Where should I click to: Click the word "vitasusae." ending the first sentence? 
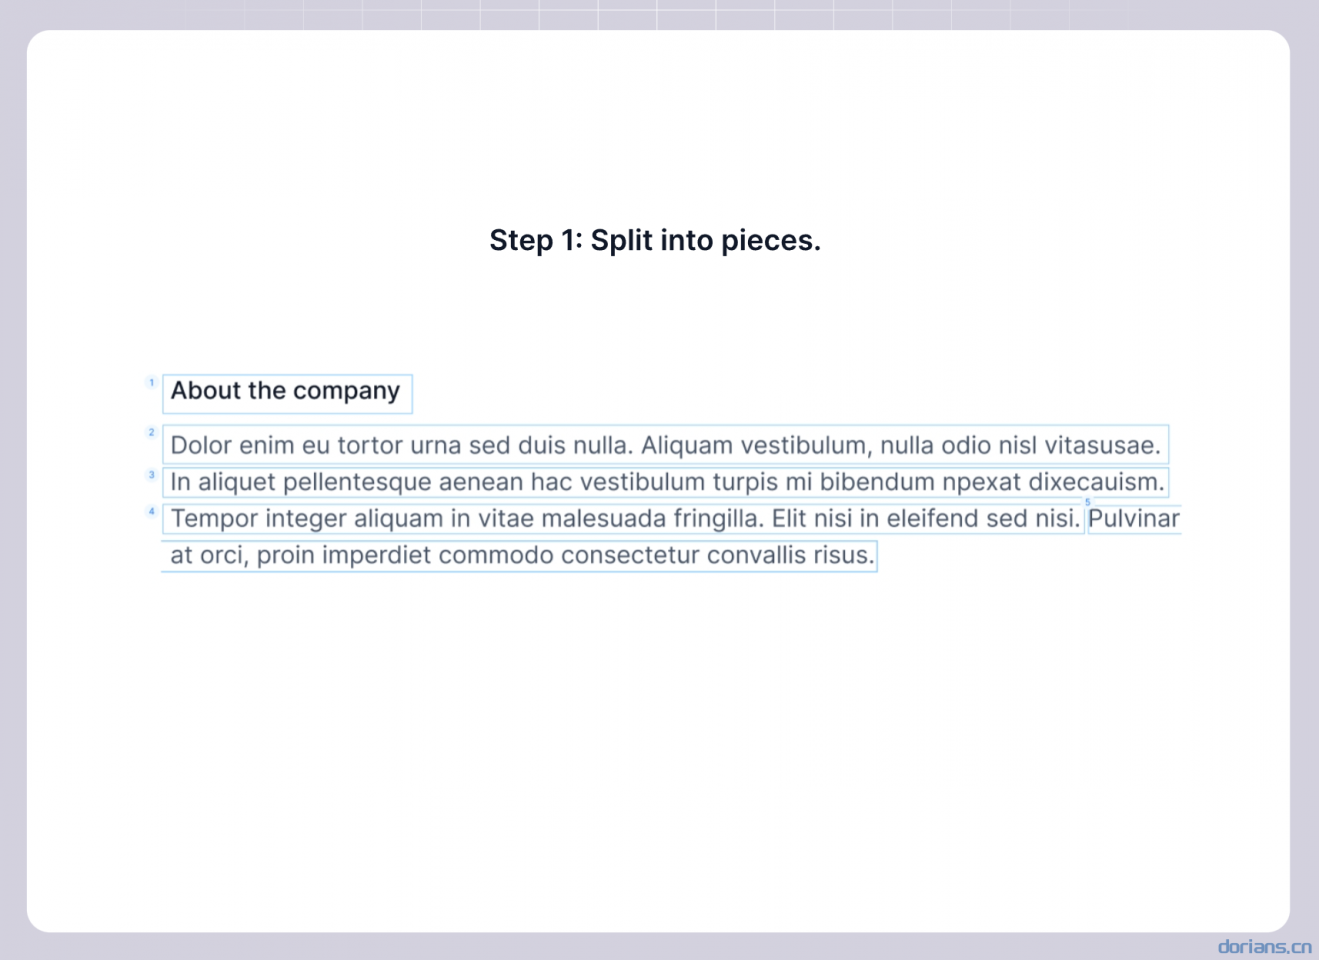click(x=1103, y=445)
